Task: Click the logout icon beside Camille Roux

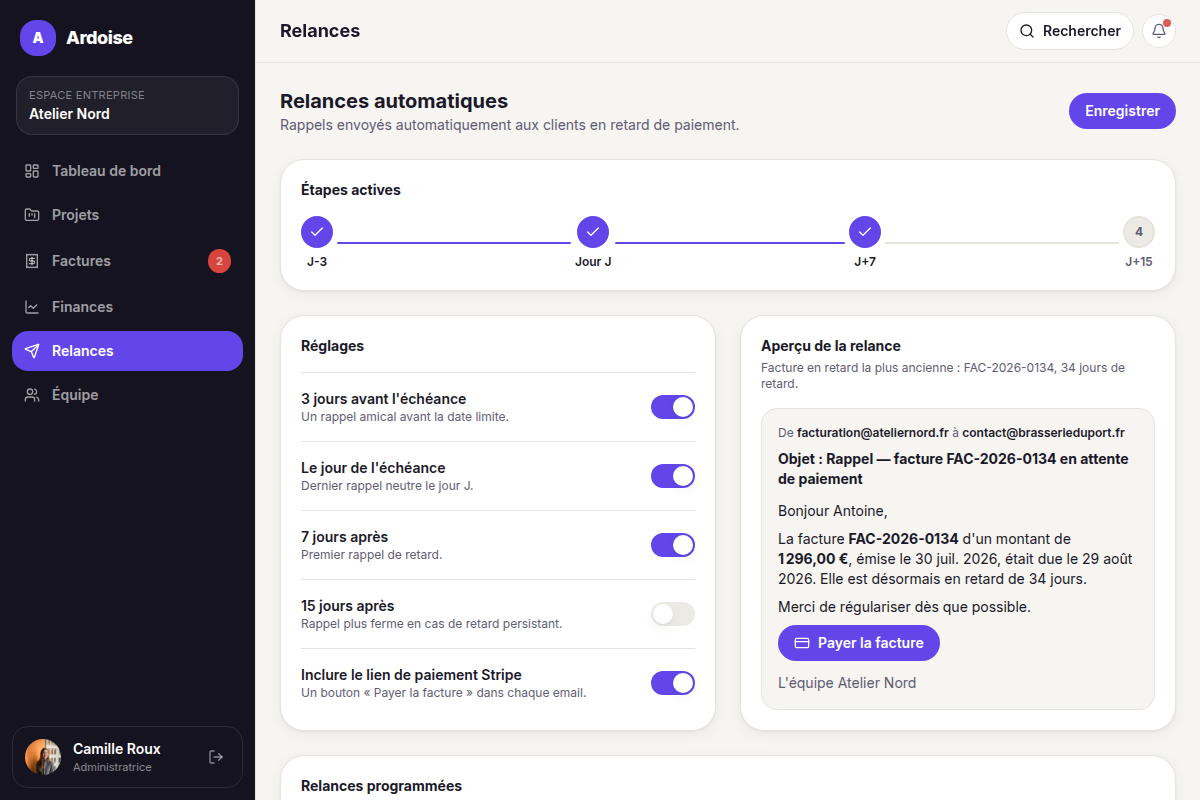Action: click(215, 757)
